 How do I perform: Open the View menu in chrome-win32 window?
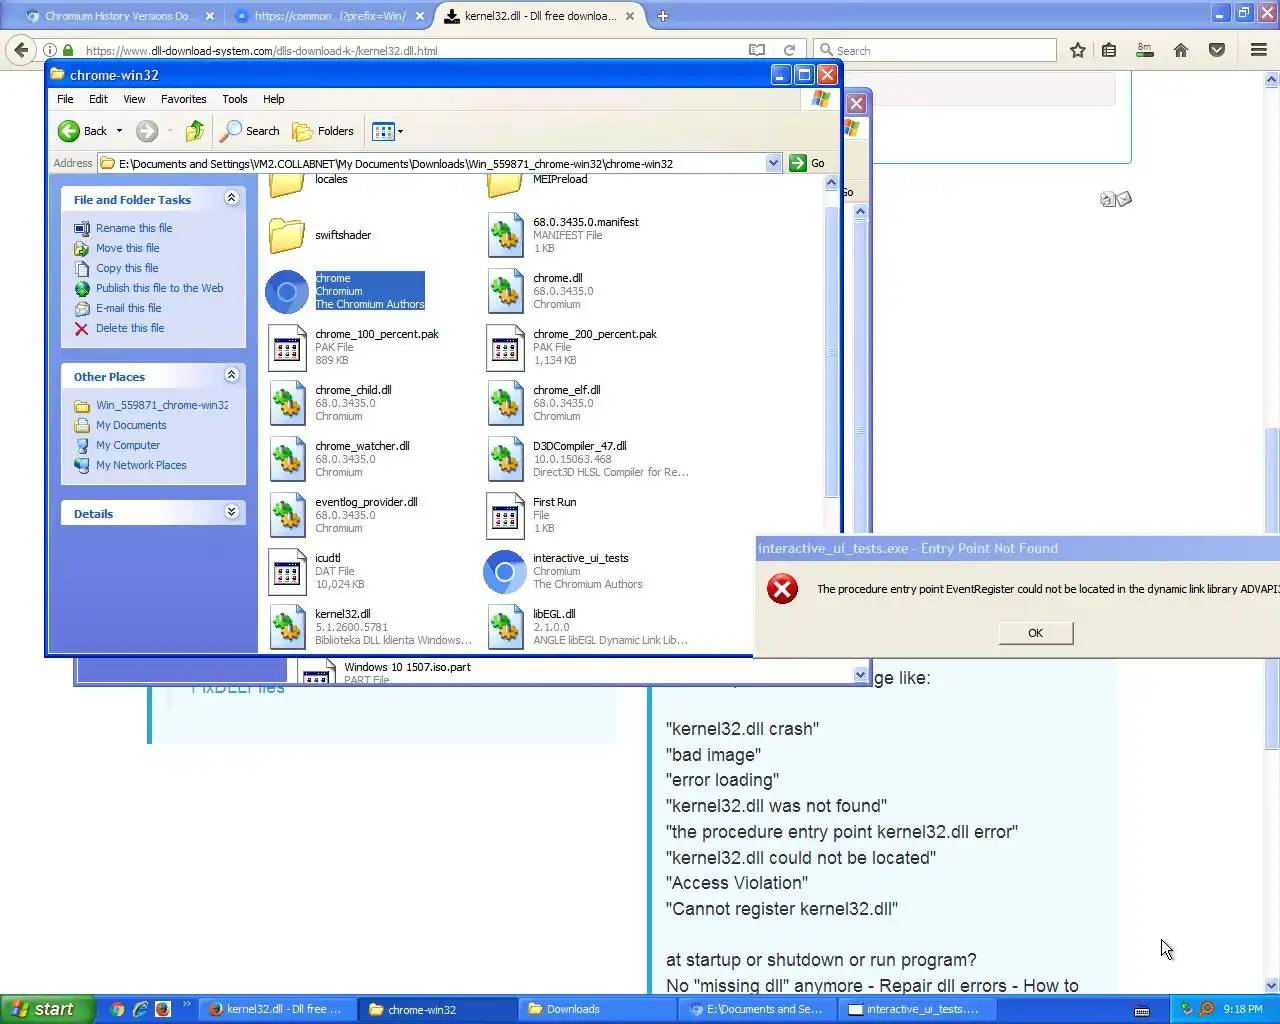[134, 99]
